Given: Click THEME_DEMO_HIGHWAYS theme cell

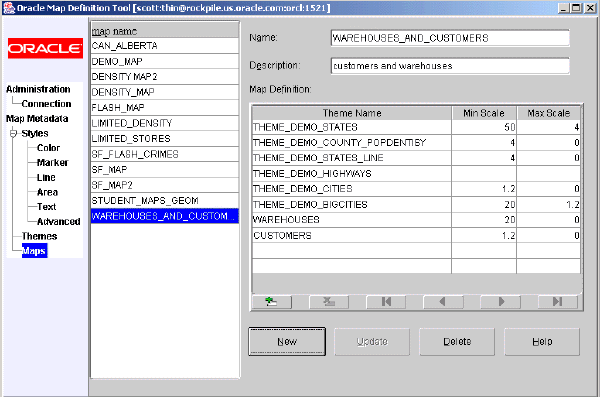Looking at the screenshot, I should (x=352, y=173).
